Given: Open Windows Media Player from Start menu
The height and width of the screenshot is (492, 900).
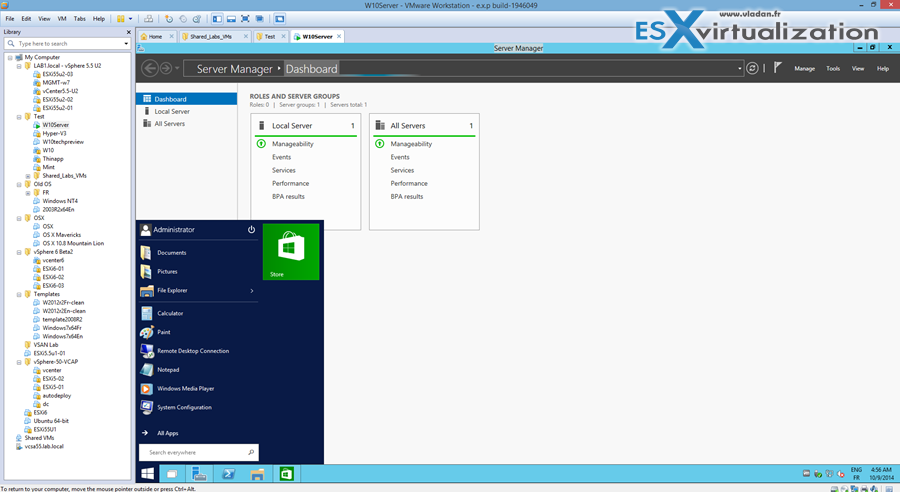Looking at the screenshot, I should click(x=198, y=389).
